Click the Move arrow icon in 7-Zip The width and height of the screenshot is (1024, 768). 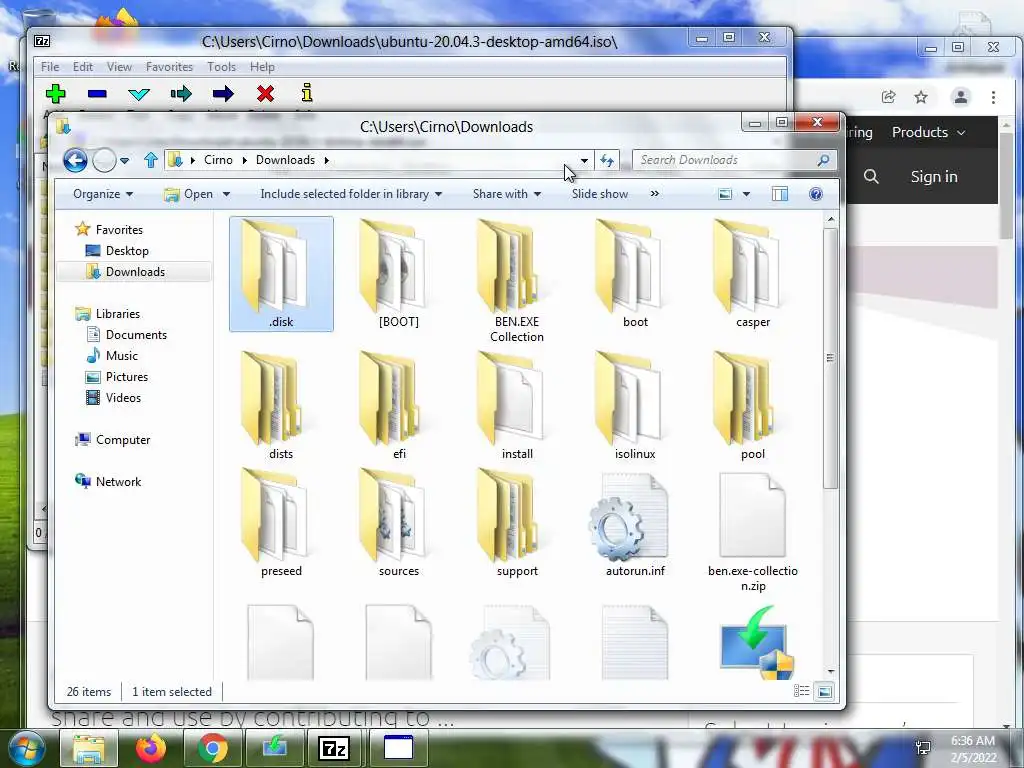click(223, 94)
